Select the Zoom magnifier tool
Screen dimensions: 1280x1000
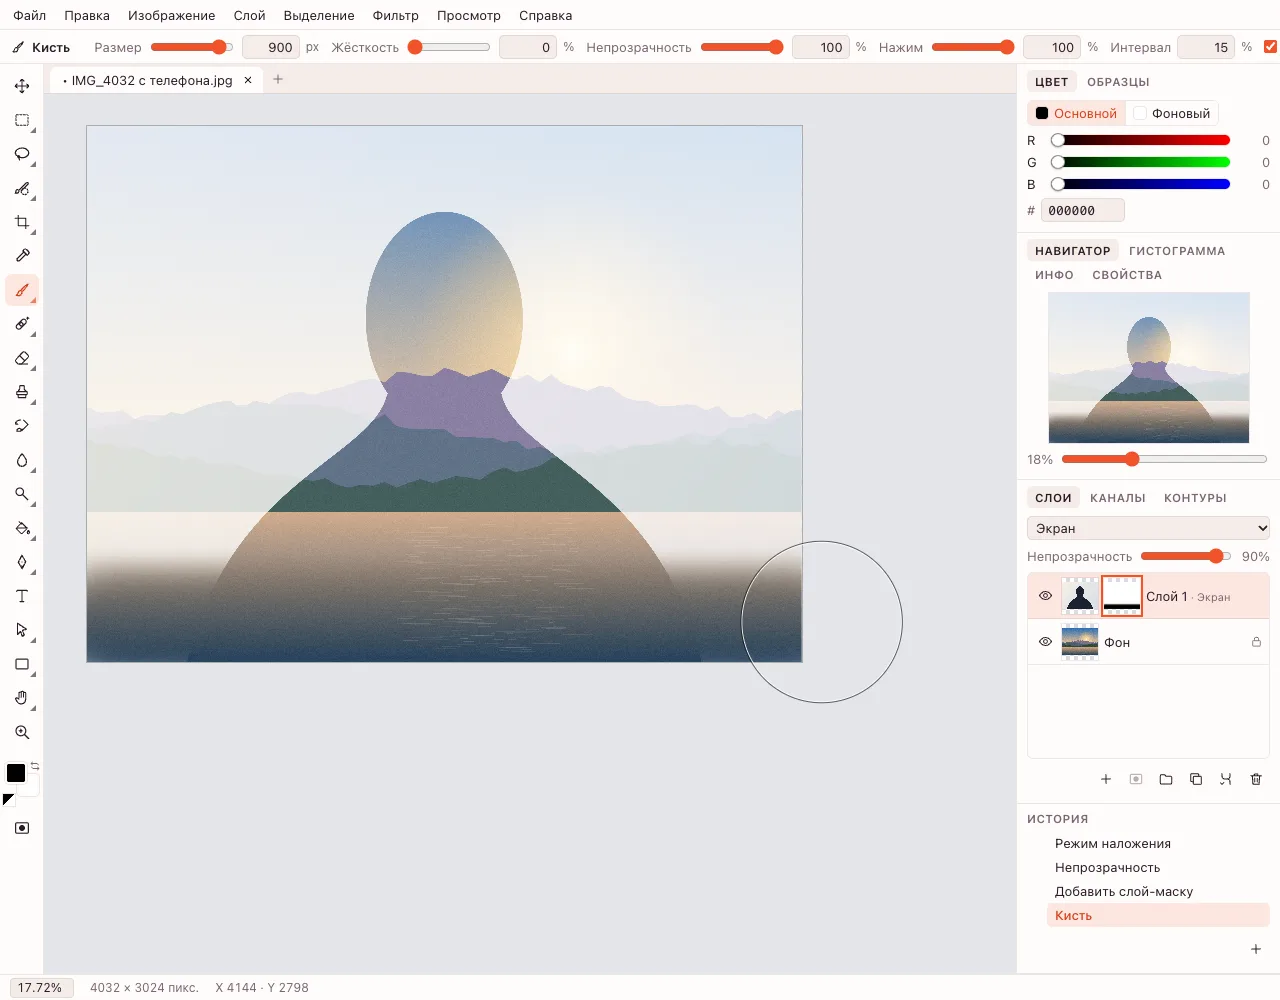pyautogui.click(x=22, y=732)
